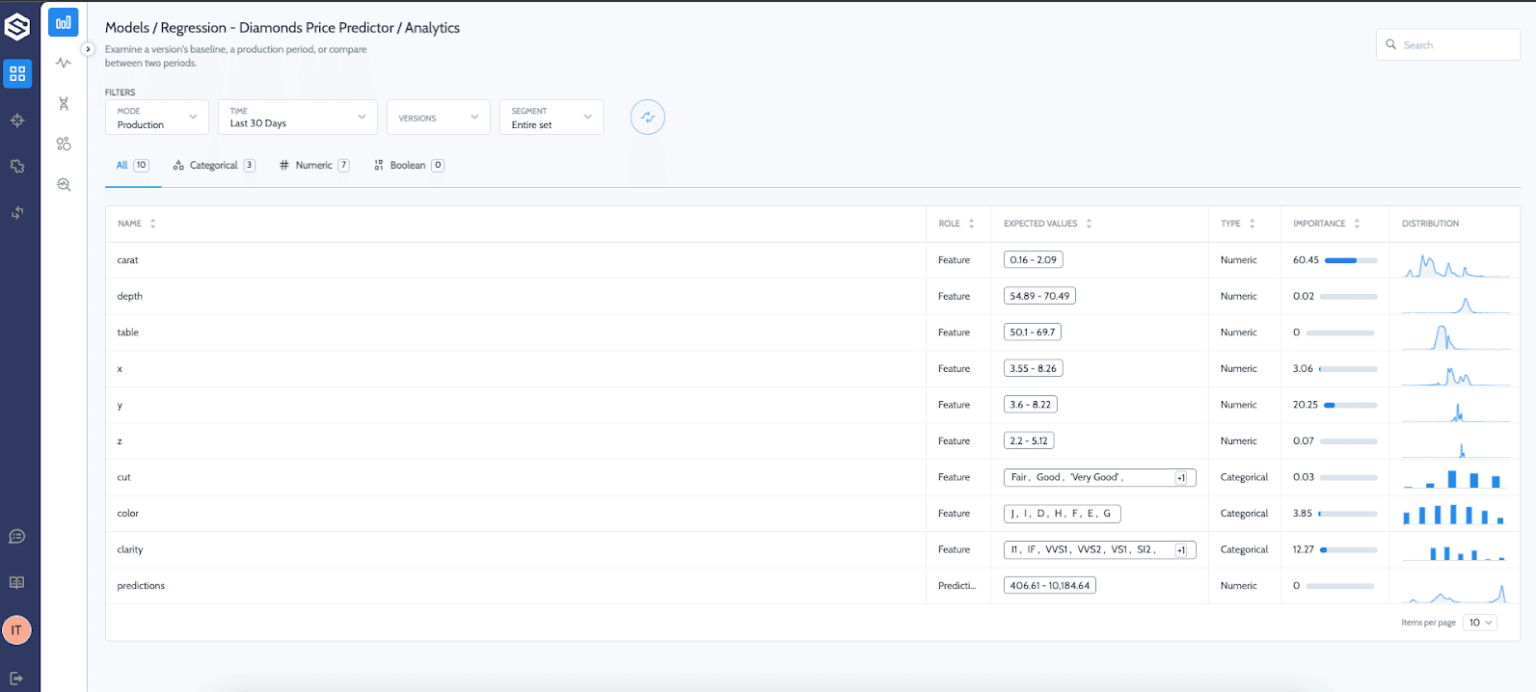The width and height of the screenshot is (1536, 692).
Task: Switch to the Categorical tab
Action: pyautogui.click(x=213, y=165)
